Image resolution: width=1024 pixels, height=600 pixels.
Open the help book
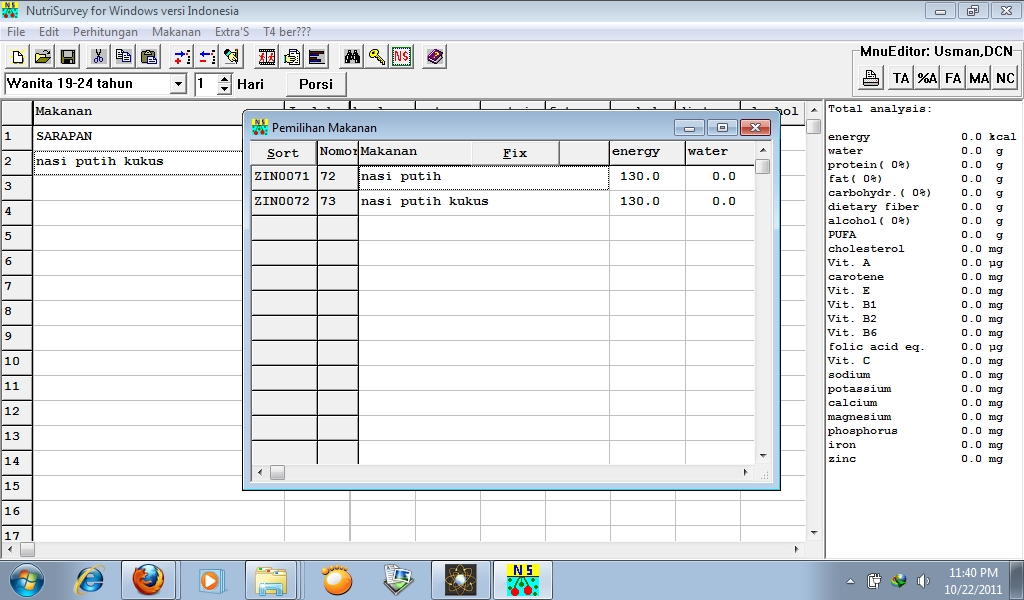(x=433, y=57)
